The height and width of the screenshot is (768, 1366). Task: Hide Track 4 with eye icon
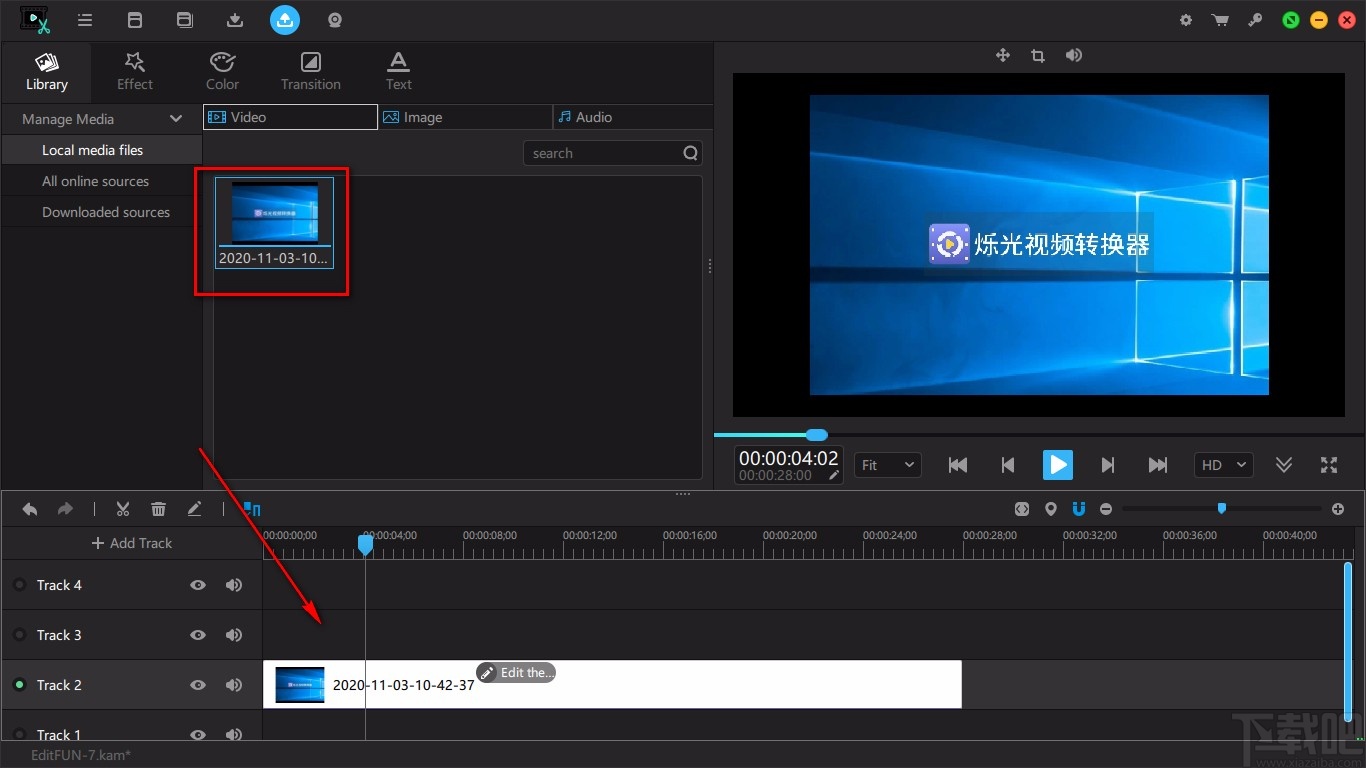coord(198,585)
